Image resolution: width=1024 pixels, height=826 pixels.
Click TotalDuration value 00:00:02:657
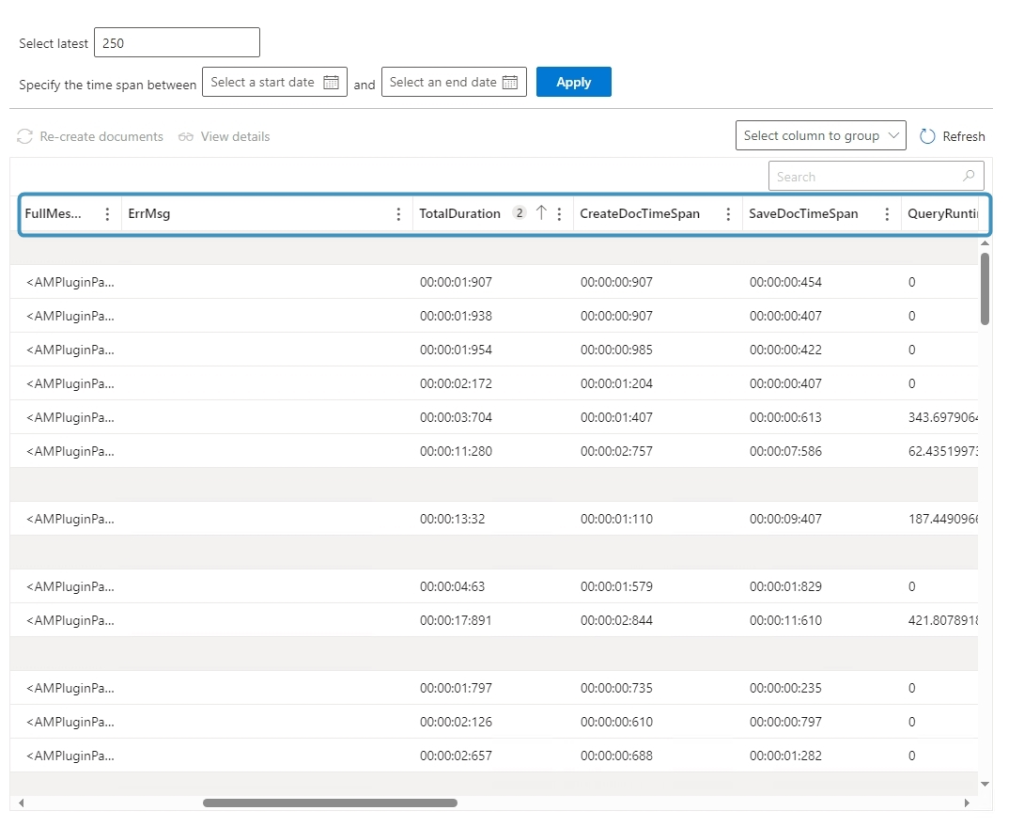pyautogui.click(x=456, y=755)
